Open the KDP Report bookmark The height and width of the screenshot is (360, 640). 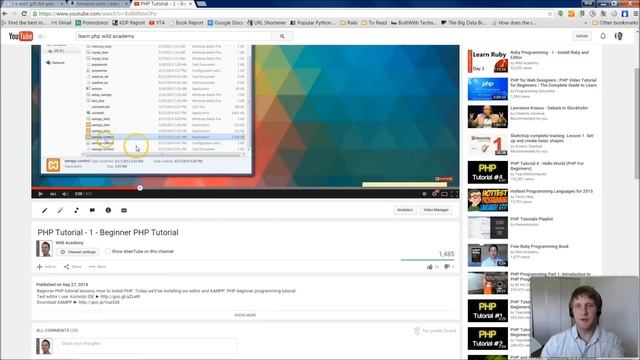(x=129, y=23)
